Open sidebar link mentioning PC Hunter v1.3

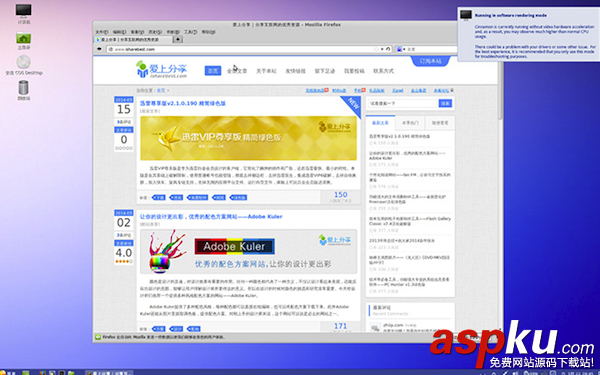409,282
